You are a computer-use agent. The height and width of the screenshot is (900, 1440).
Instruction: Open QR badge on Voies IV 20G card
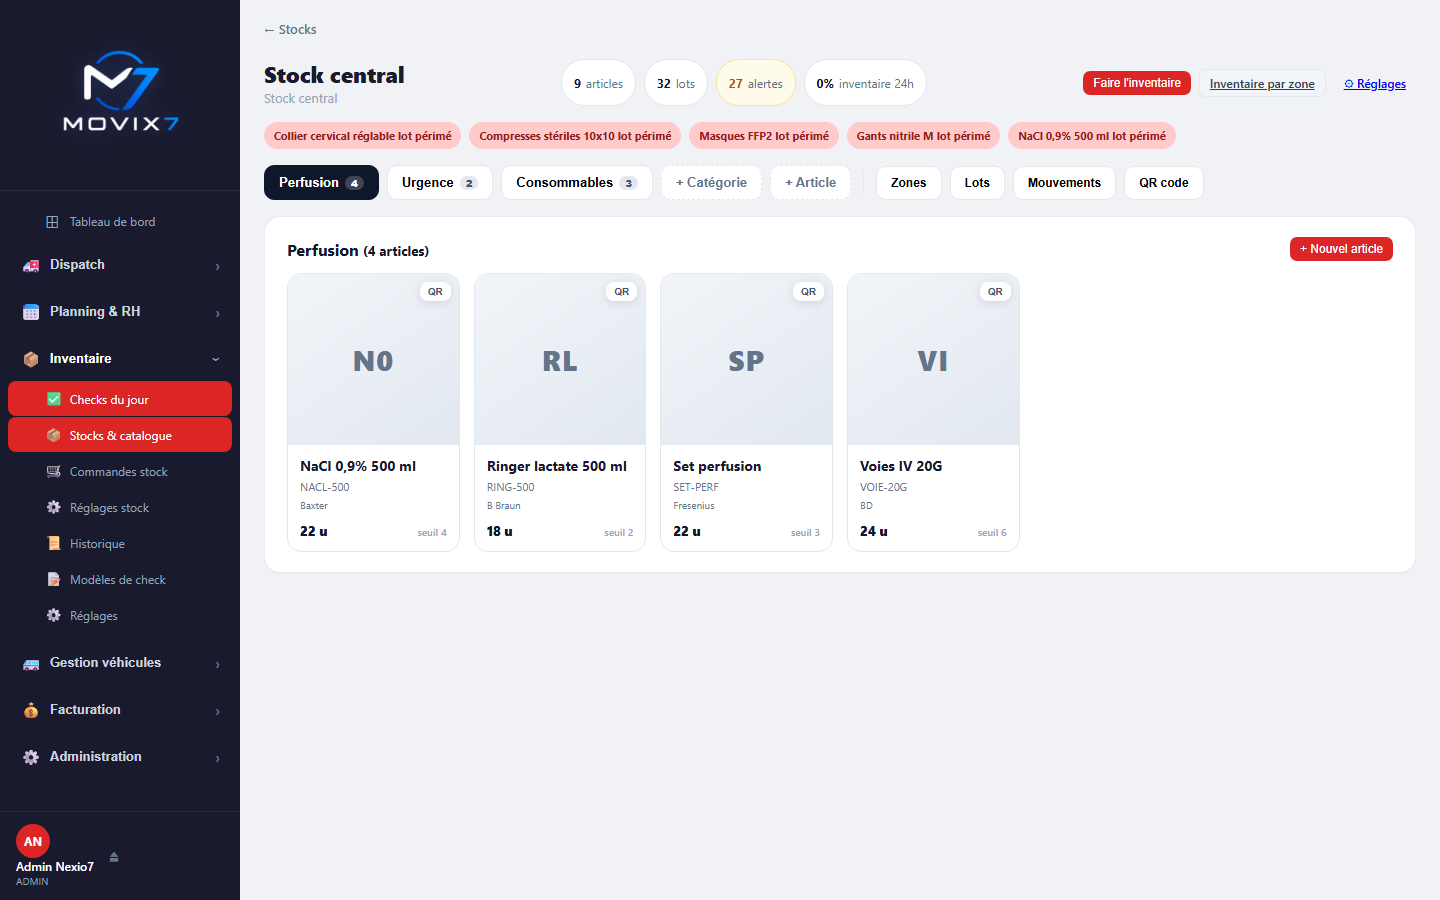point(995,292)
